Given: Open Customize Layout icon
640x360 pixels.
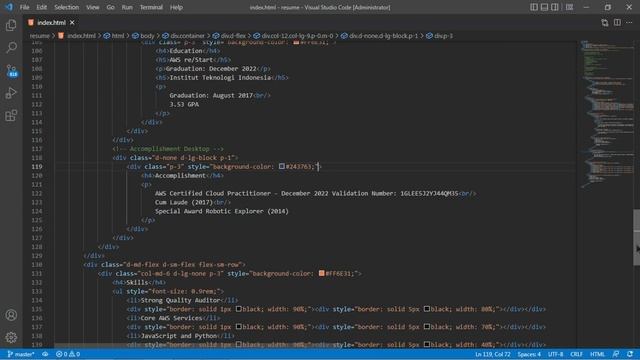Looking at the screenshot, I should [569, 7].
